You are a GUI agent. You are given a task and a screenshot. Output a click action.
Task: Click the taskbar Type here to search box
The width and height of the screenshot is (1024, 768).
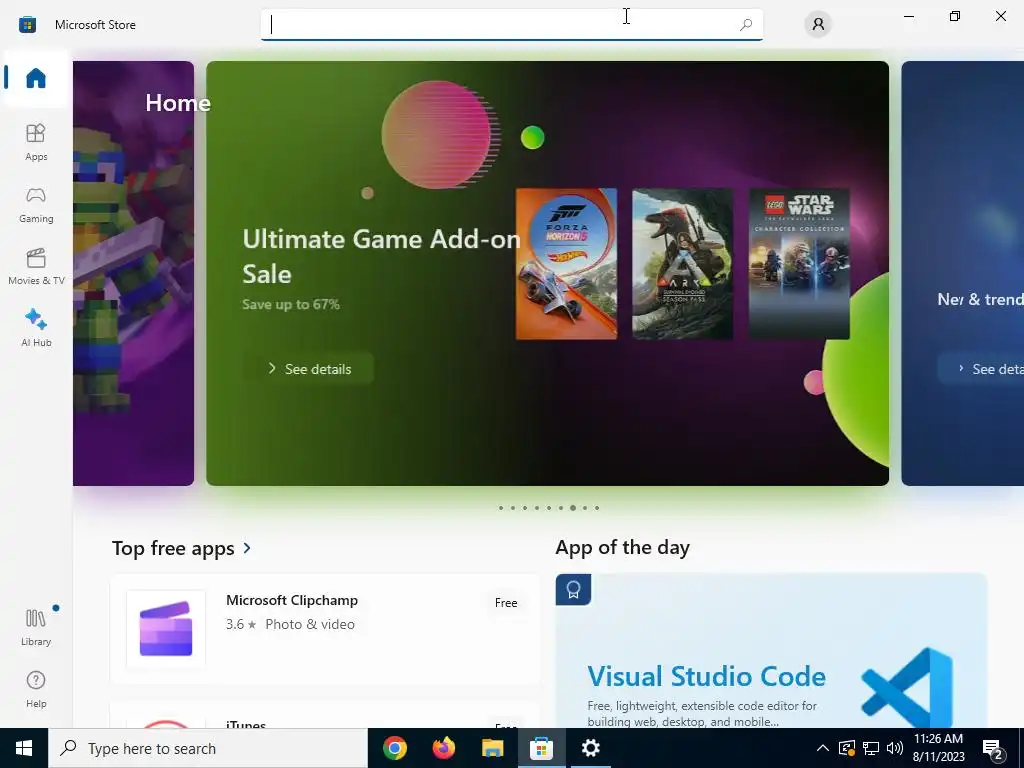pyautogui.click(x=208, y=748)
